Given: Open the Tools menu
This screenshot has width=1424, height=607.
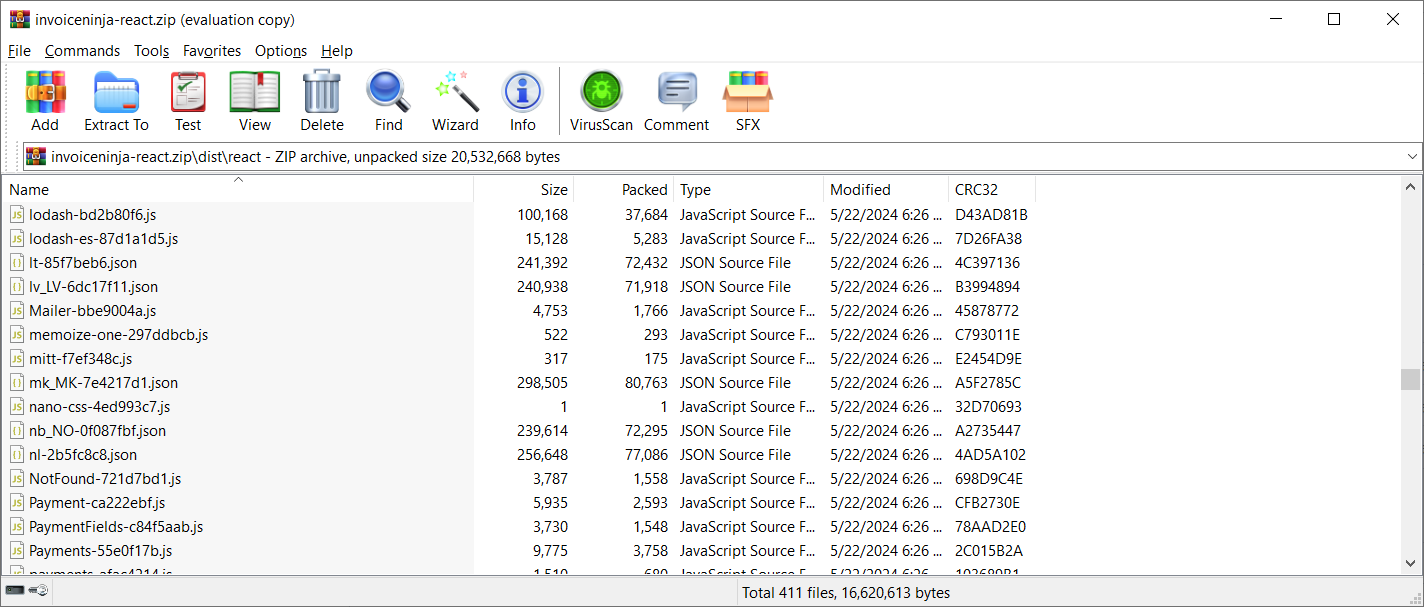Looking at the screenshot, I should pos(152,51).
